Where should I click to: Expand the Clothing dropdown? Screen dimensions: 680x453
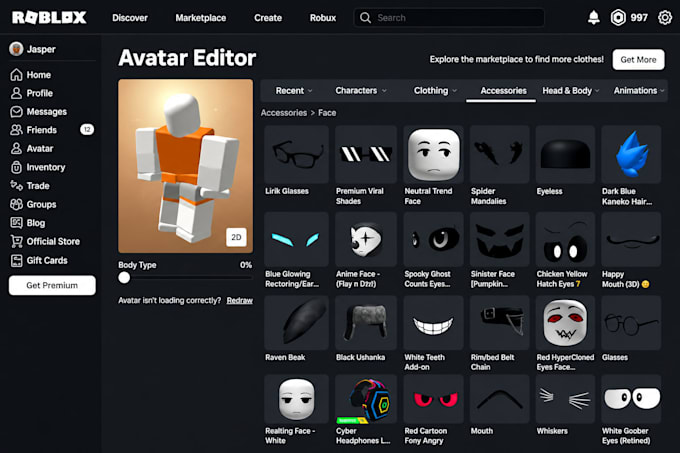(435, 91)
